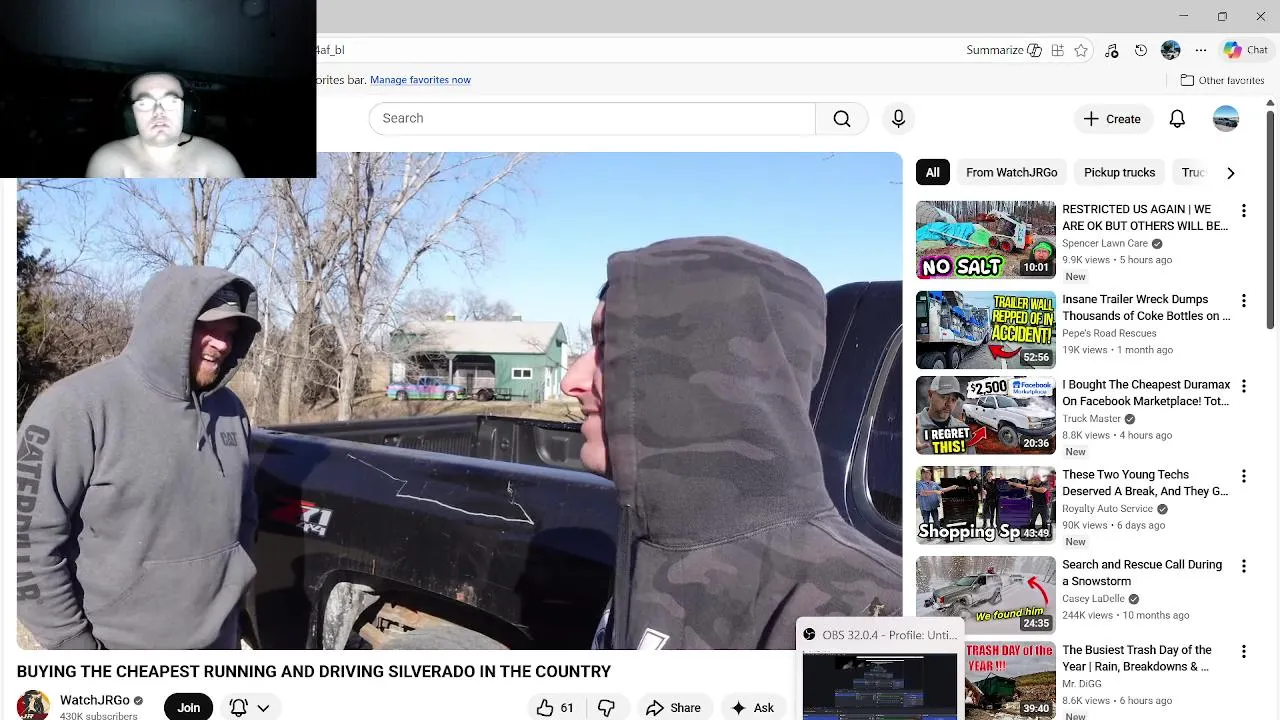Click the split screen icon in address bar
1280x720 pixels.
1058,50
